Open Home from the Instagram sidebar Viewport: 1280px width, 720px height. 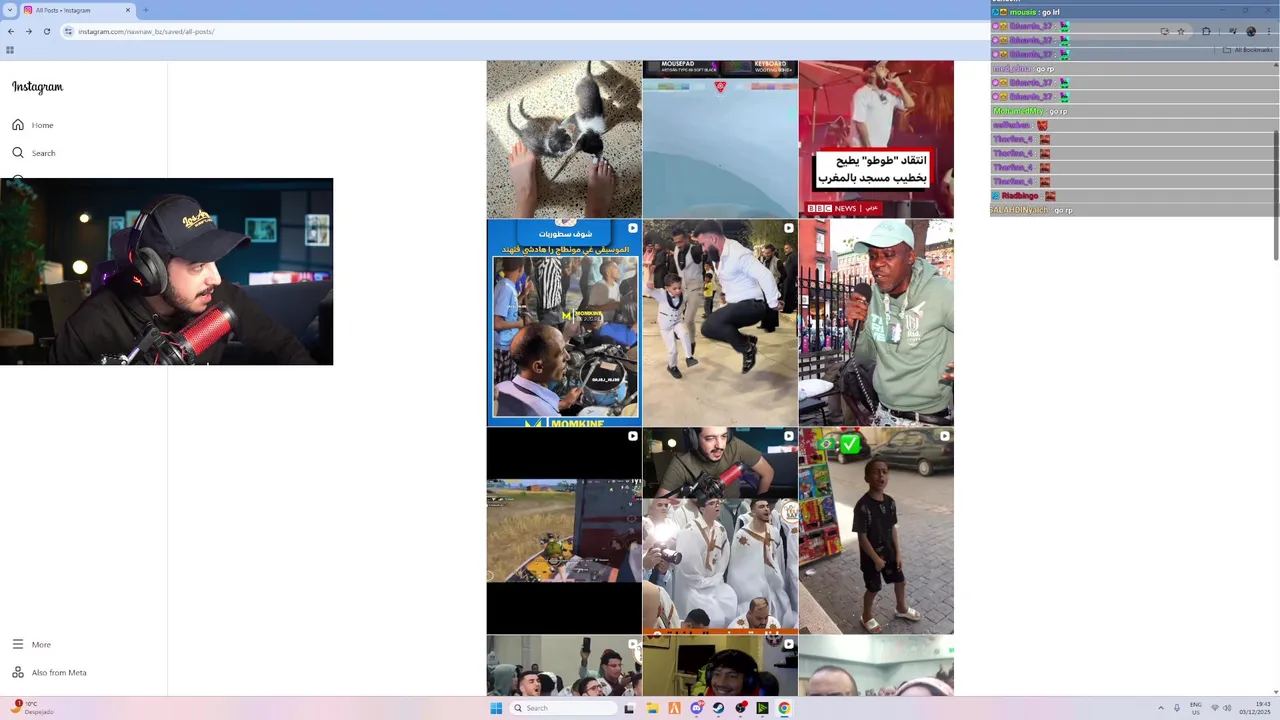(32, 125)
